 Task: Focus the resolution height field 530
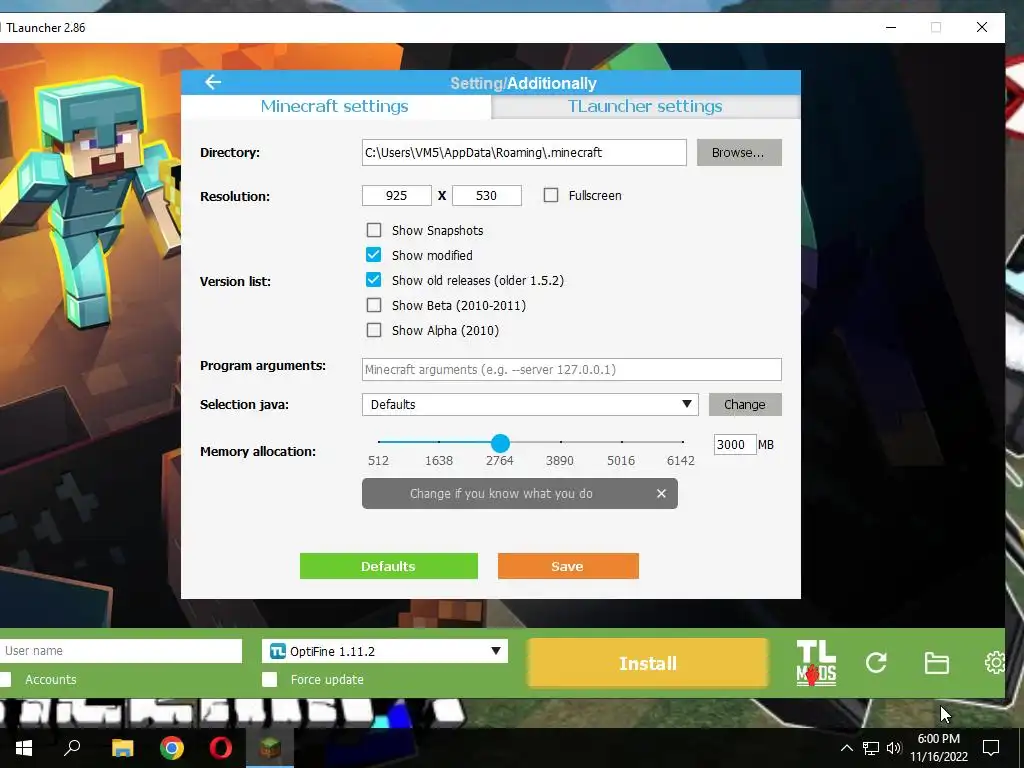tap(487, 195)
